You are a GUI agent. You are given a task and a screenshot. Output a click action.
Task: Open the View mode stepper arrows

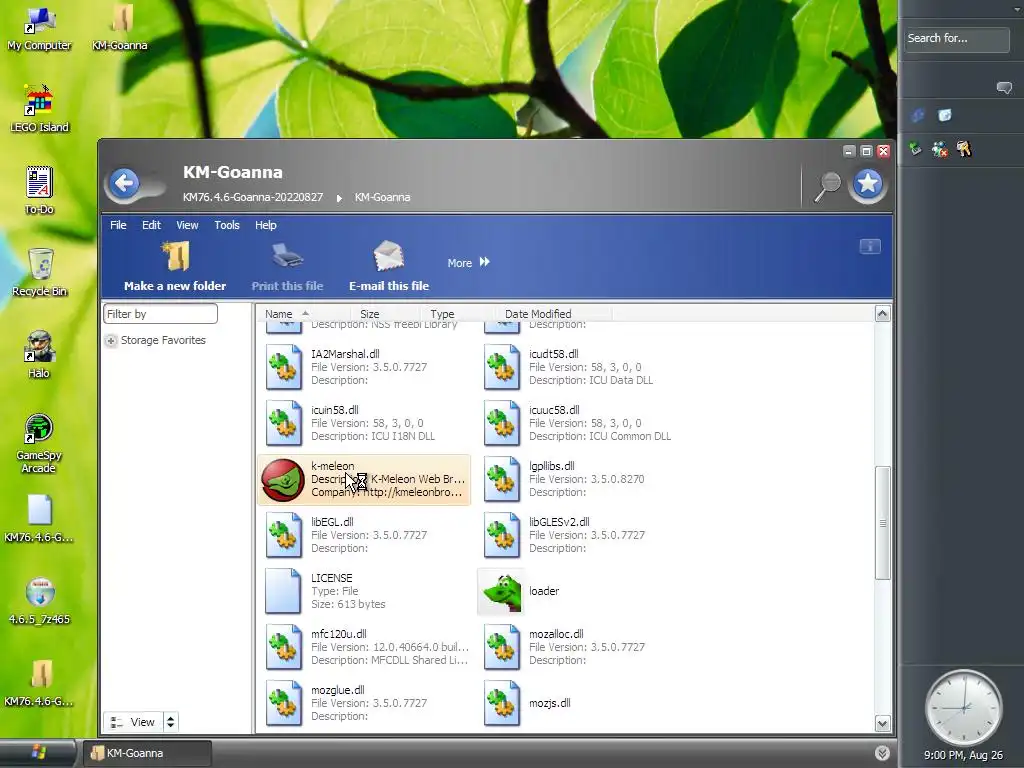pos(170,722)
